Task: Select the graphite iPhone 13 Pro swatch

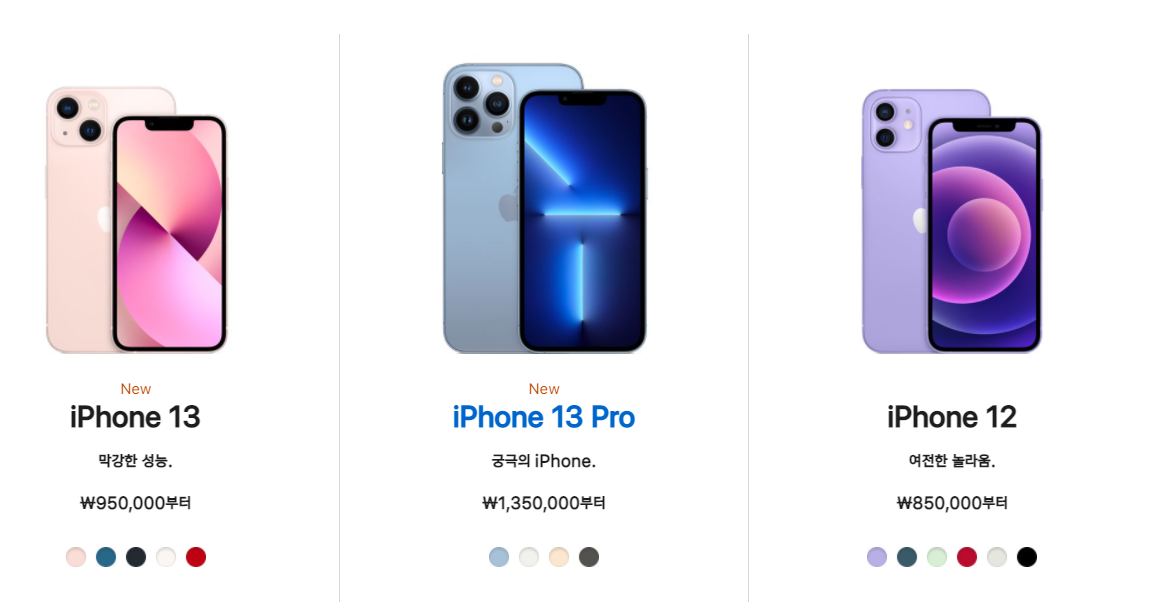Action: click(589, 557)
